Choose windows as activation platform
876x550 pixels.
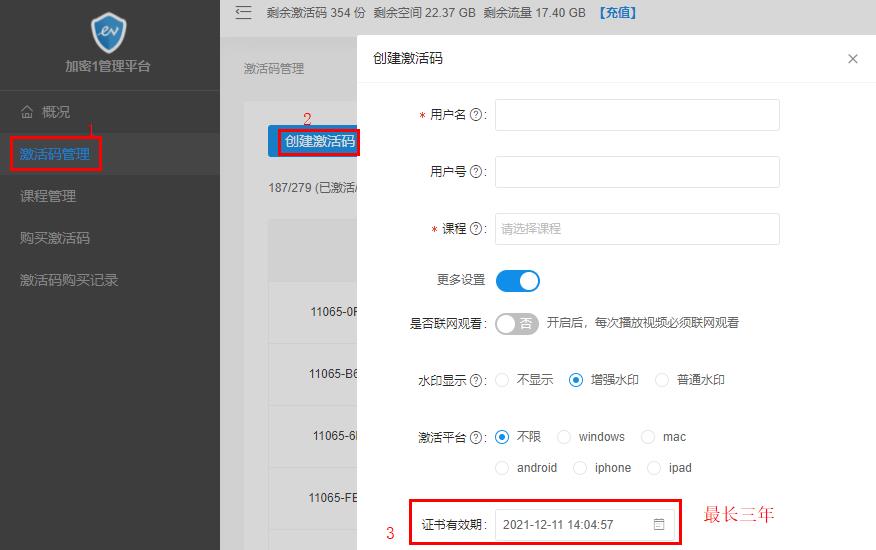point(564,437)
